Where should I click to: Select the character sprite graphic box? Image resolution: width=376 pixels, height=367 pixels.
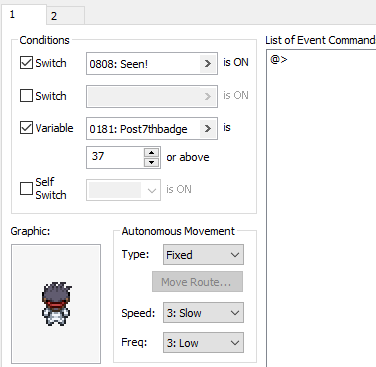point(56,304)
